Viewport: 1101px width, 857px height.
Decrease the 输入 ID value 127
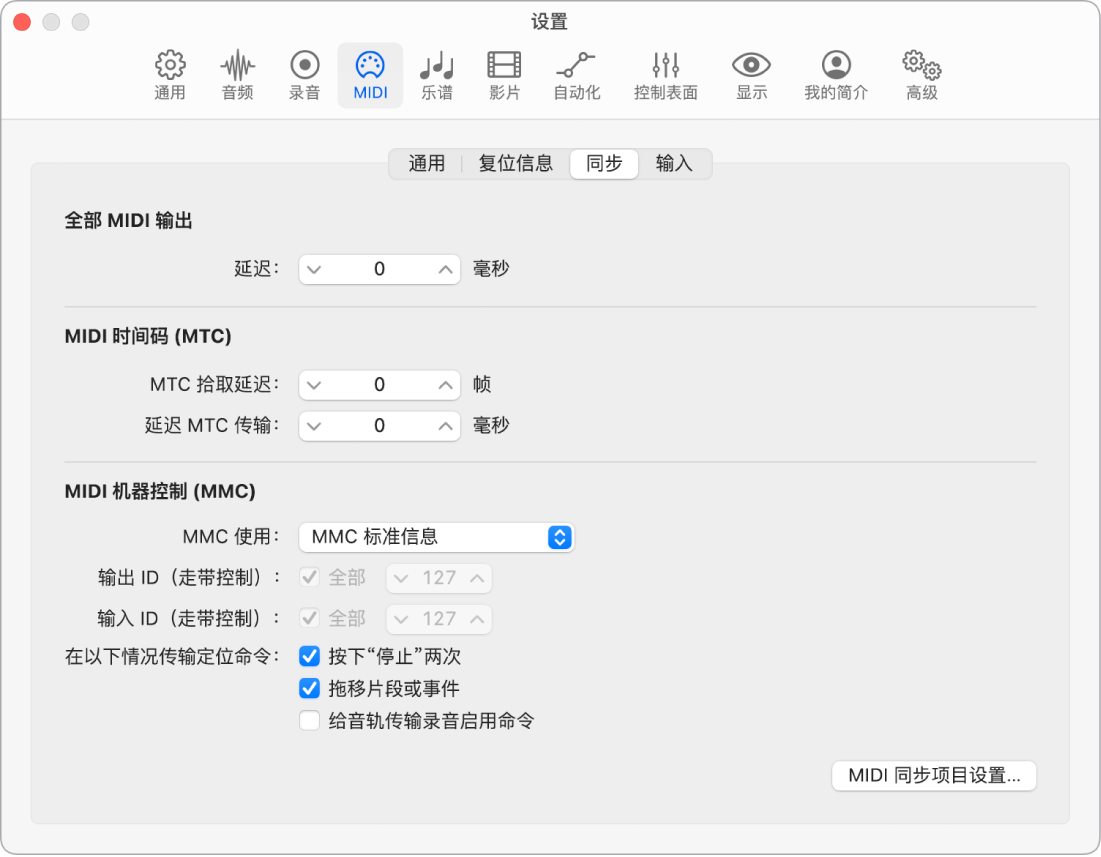pyautogui.click(x=401, y=619)
